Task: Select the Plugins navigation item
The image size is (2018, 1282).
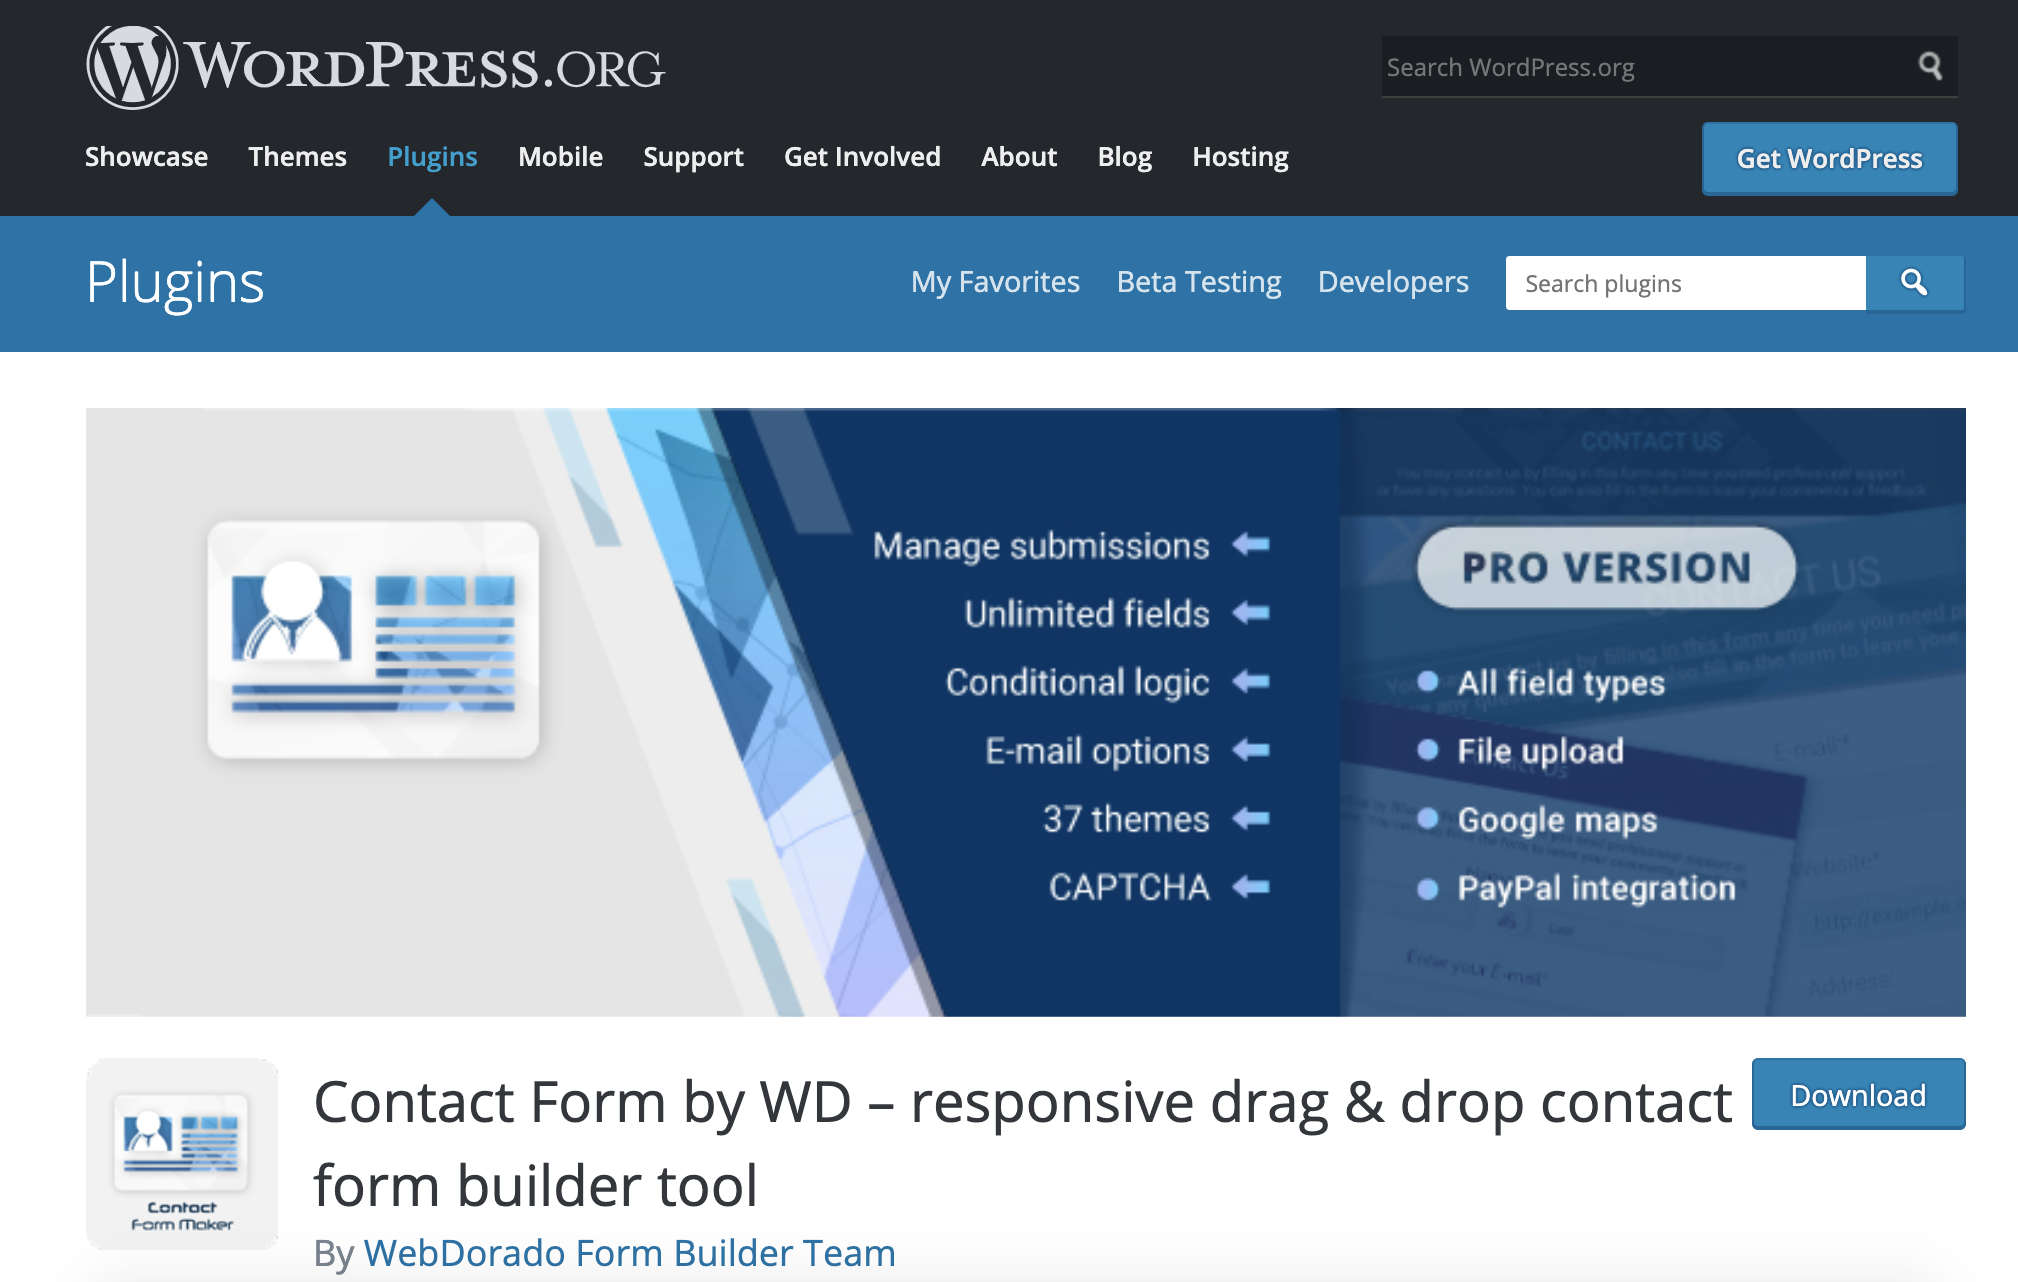Action: (x=432, y=157)
